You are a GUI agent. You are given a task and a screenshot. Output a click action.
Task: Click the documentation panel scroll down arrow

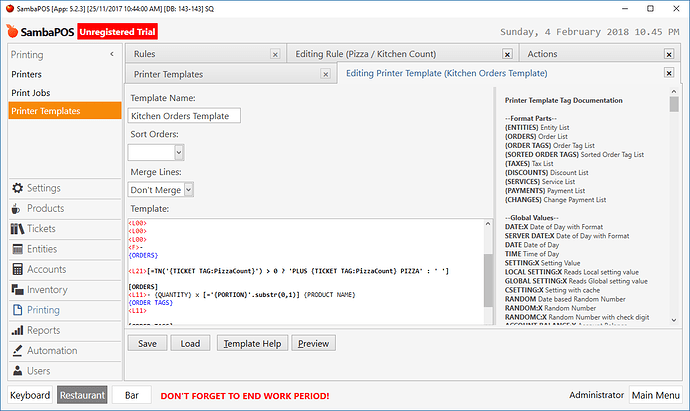coord(674,320)
